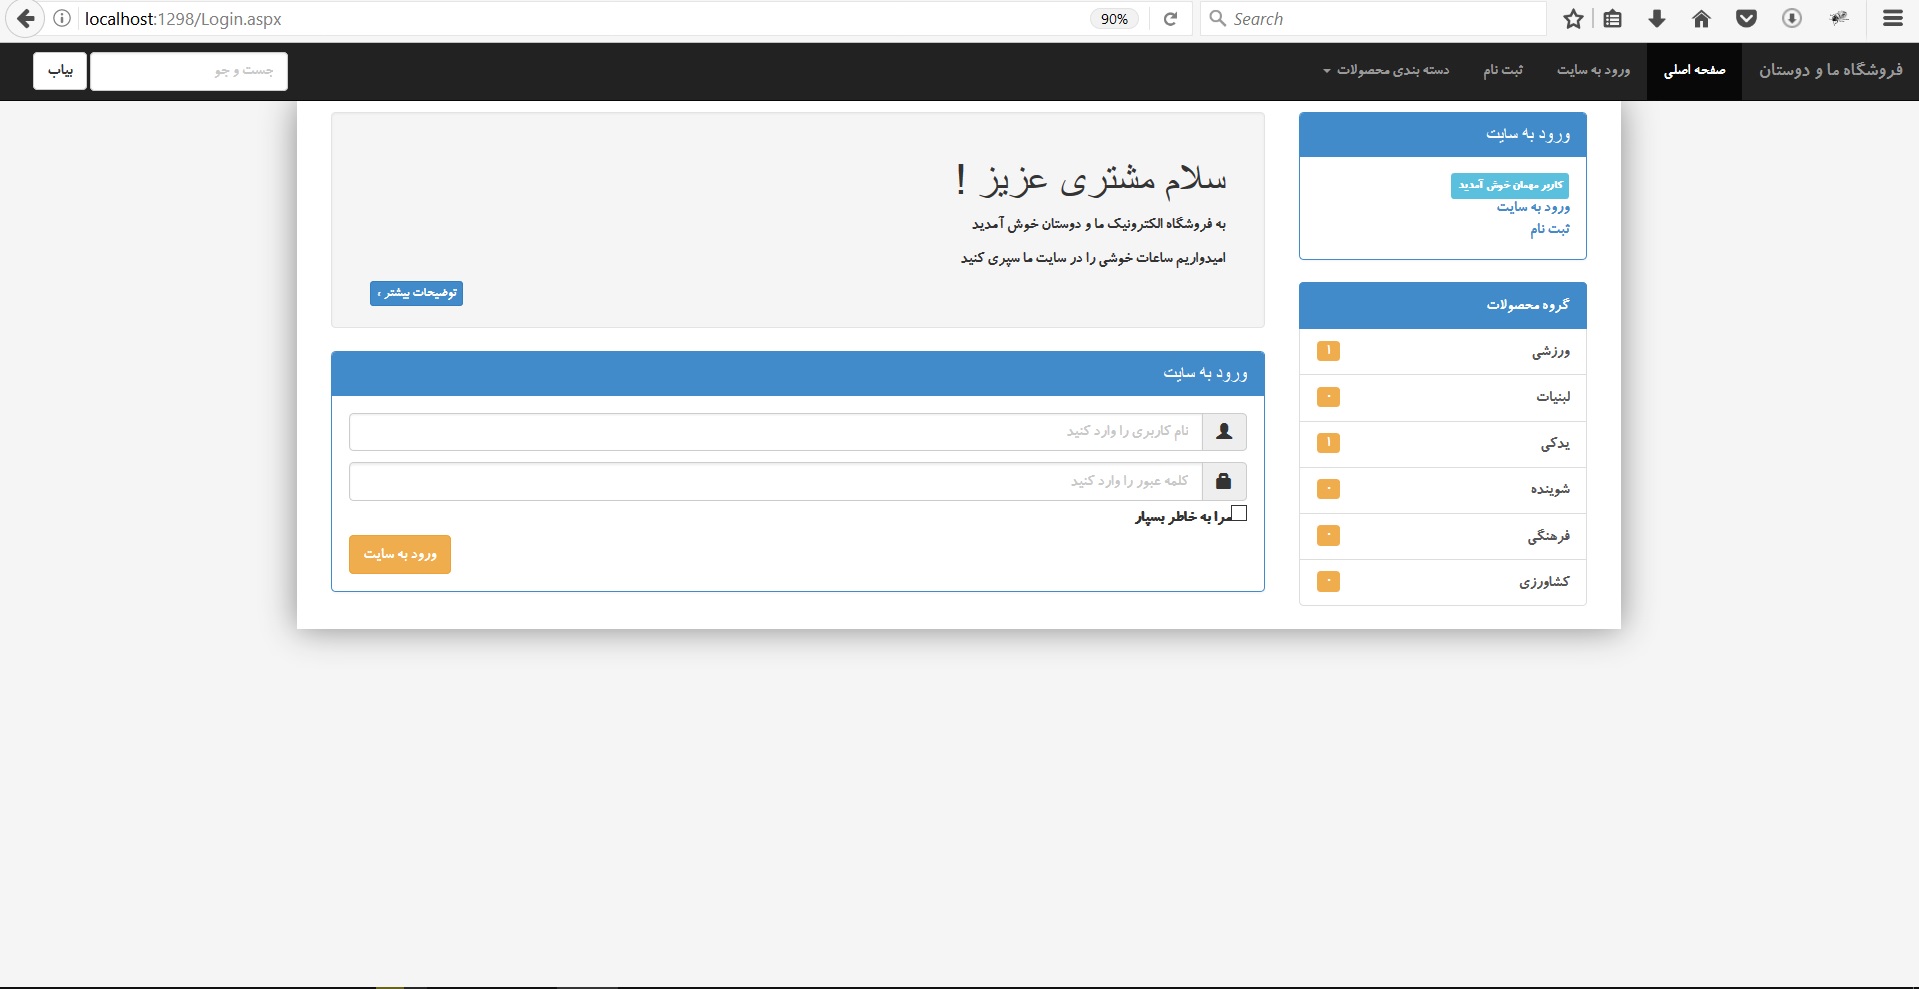1919x989 pixels.
Task: Select the 'کشاورزی' product category
Action: click(x=1443, y=582)
